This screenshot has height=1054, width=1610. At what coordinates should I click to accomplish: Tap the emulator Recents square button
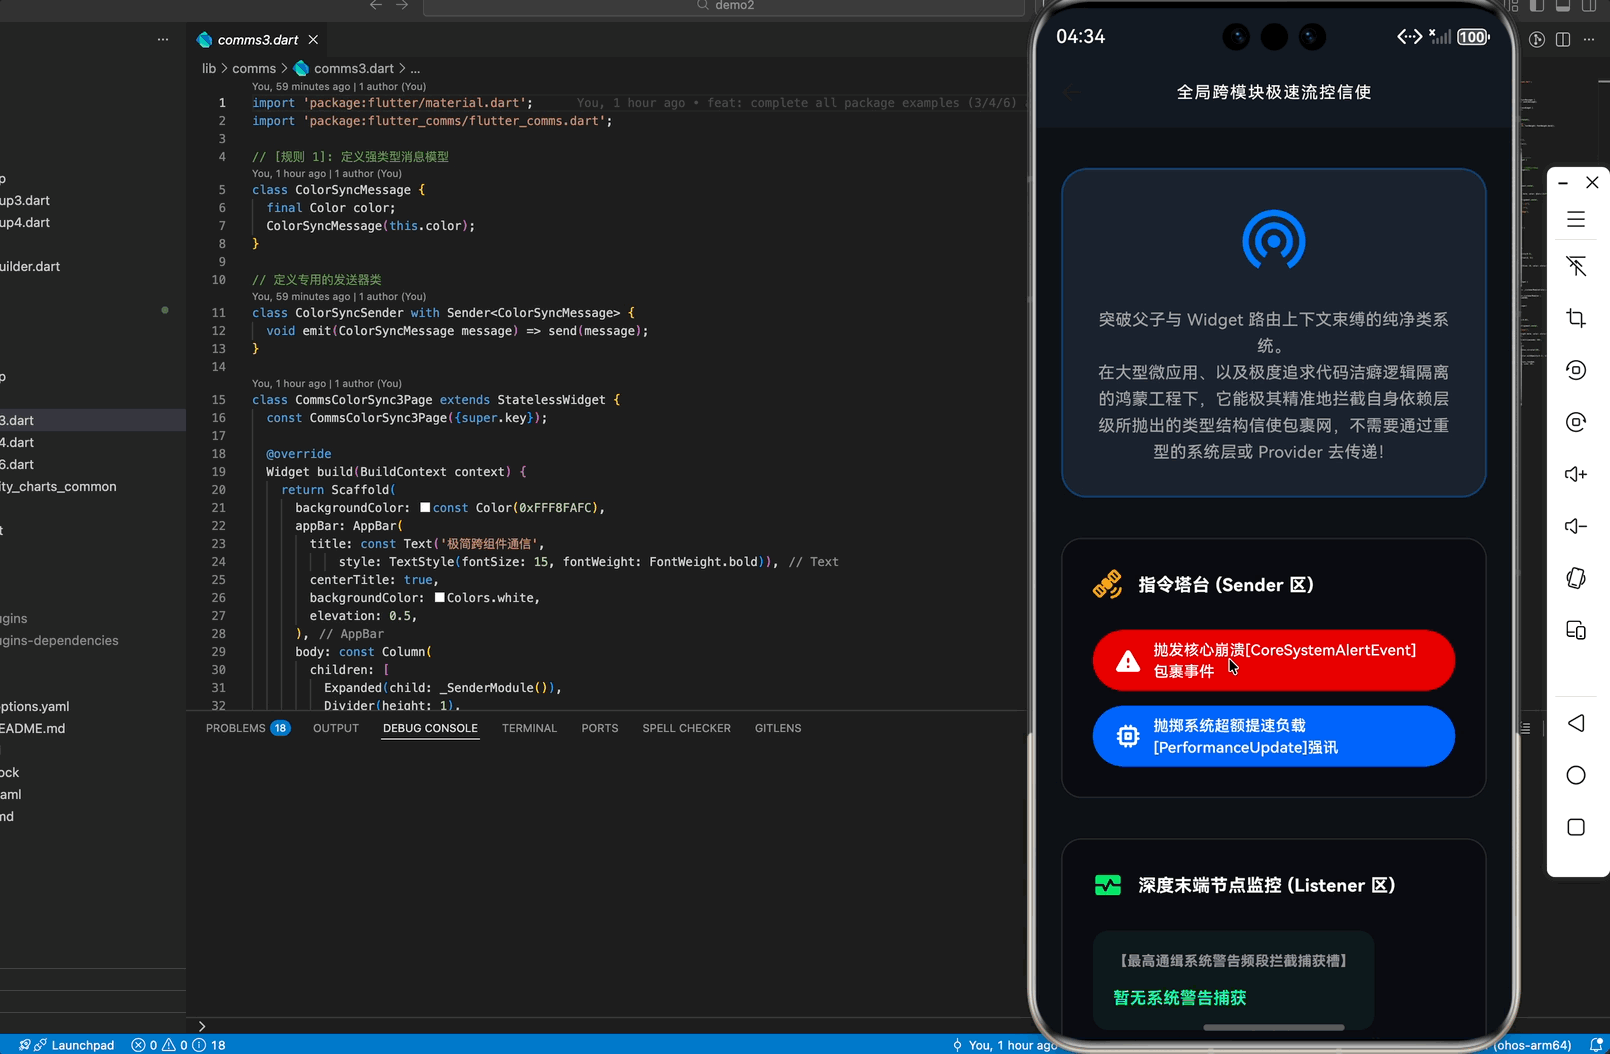tap(1576, 827)
